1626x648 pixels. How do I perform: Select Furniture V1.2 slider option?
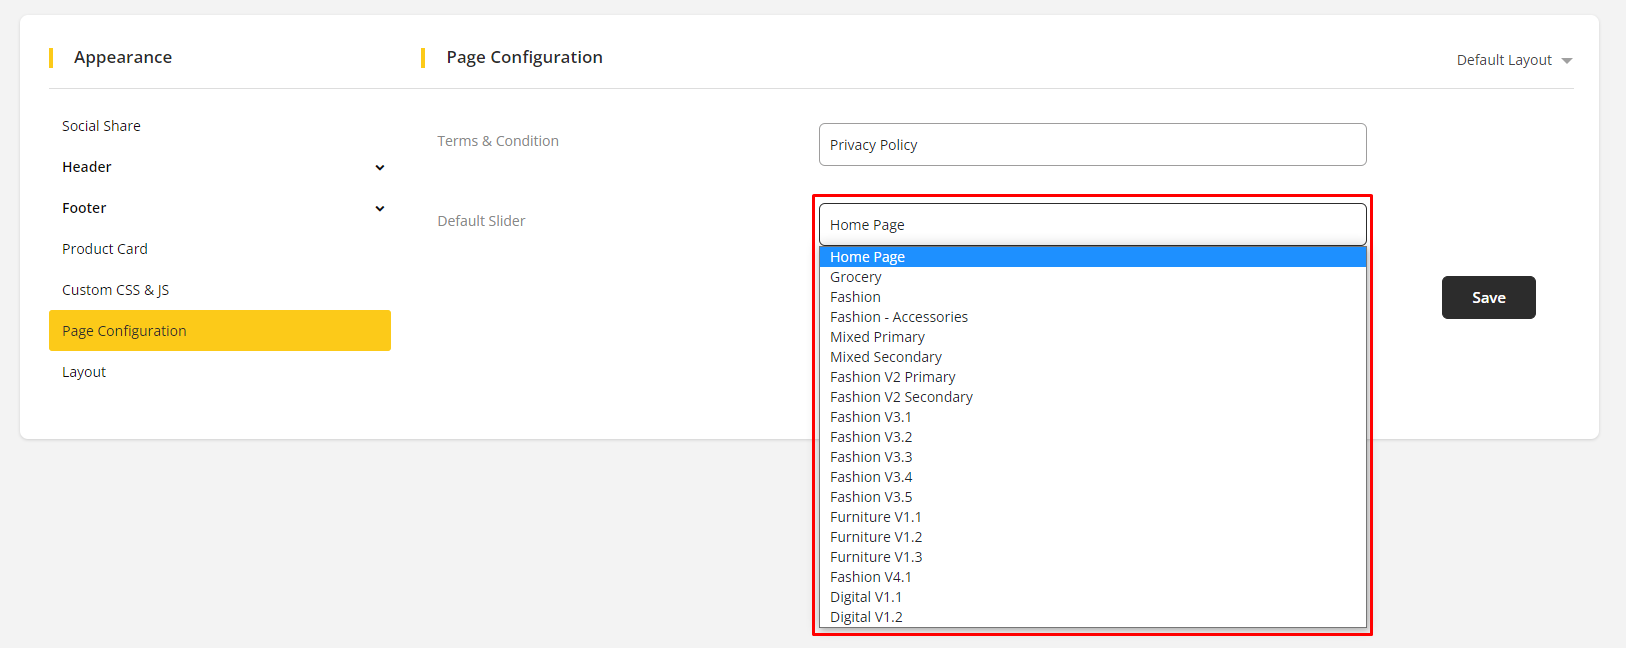click(876, 537)
